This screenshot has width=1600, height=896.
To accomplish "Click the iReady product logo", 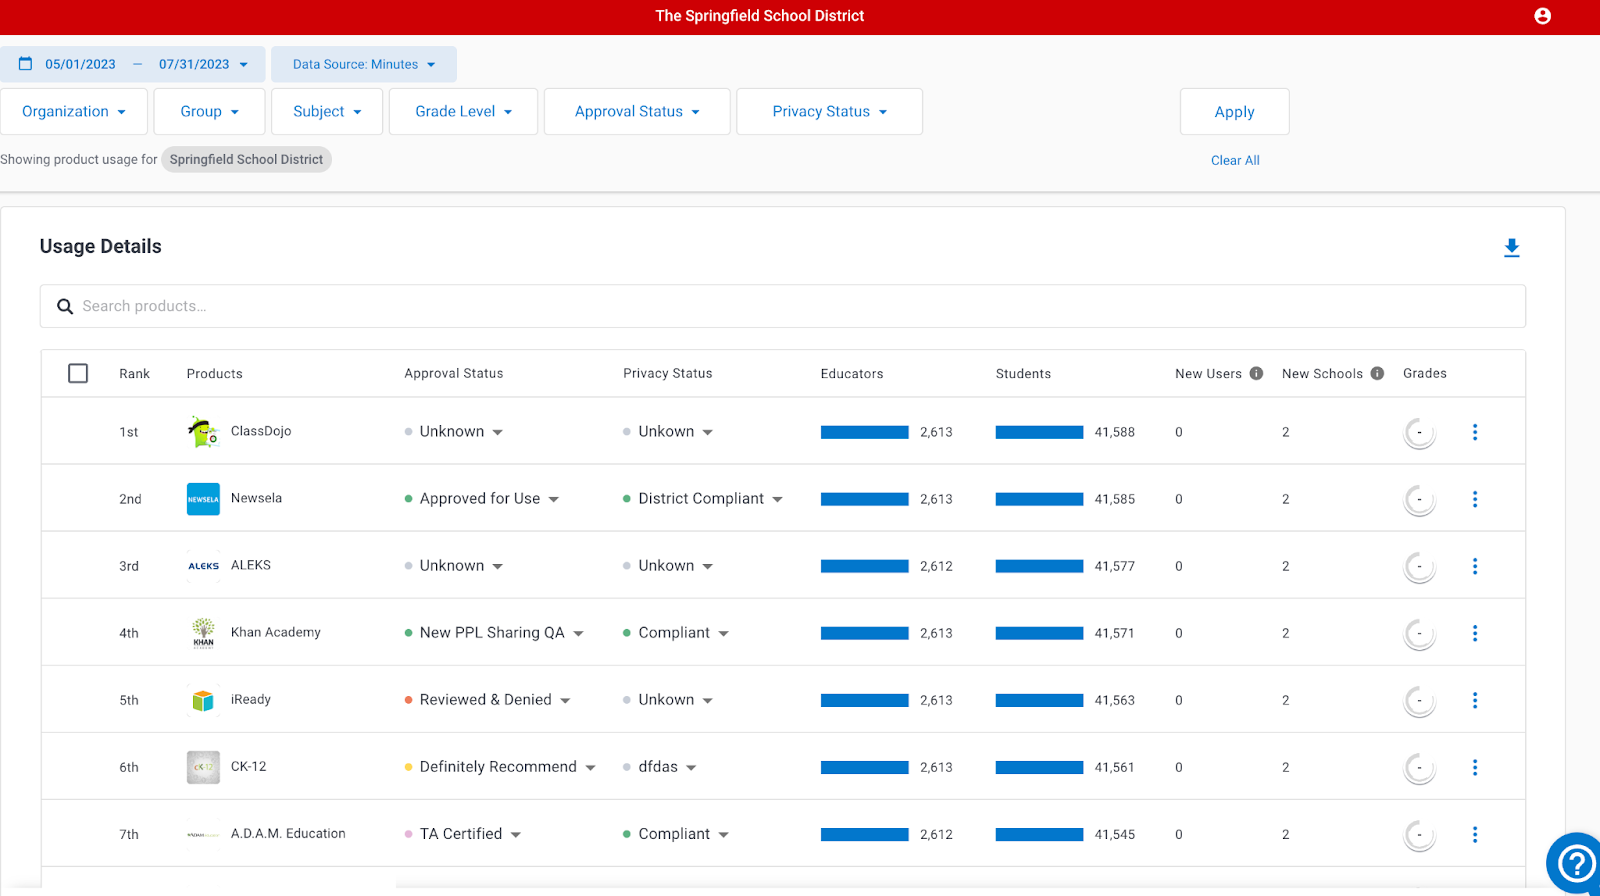I will click(203, 700).
